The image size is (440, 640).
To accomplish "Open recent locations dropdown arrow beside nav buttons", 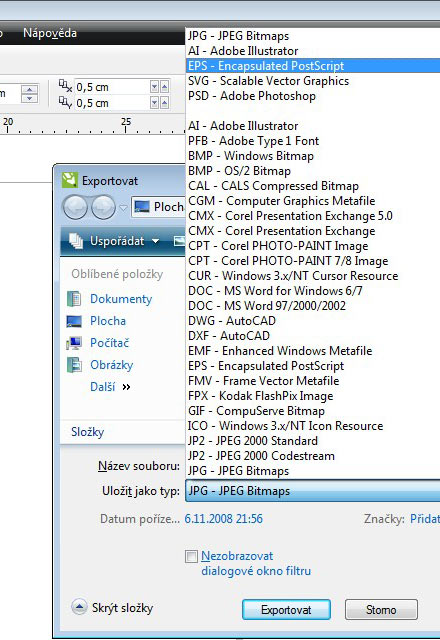I will [x=123, y=208].
